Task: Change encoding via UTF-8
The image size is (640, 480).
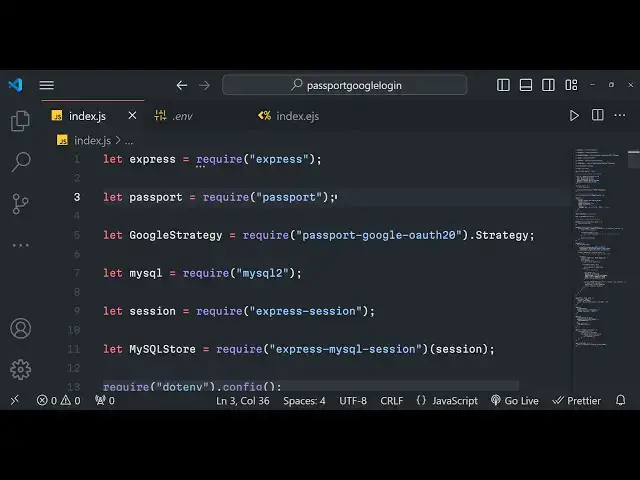Action: (x=353, y=401)
